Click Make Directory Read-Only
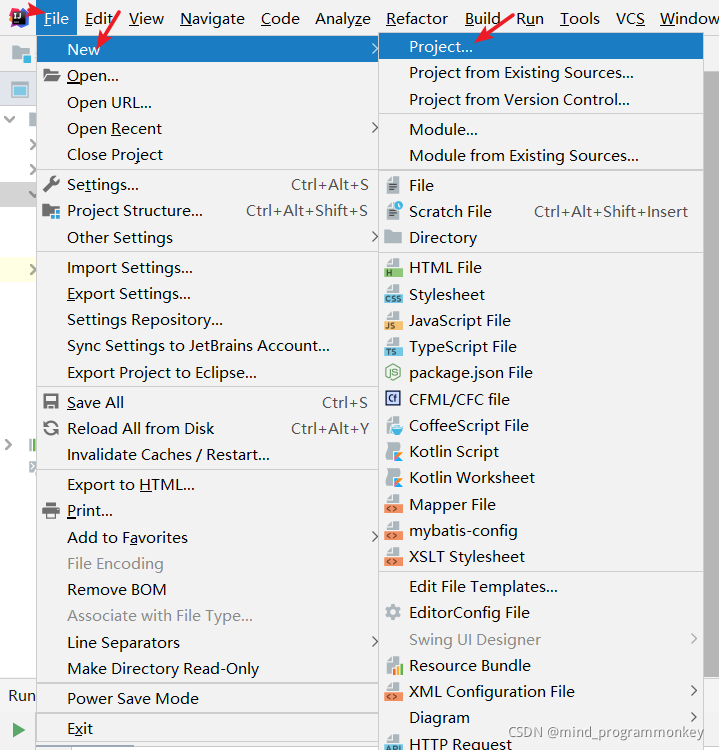The height and width of the screenshot is (750, 719). (x=207, y=668)
